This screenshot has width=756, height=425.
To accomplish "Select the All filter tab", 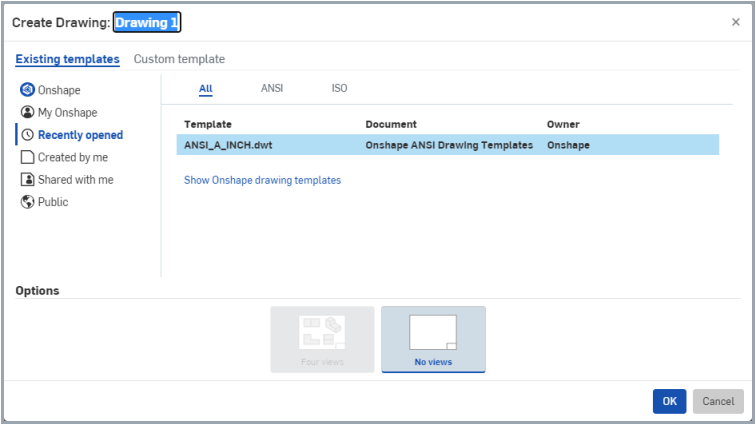I will pos(206,88).
